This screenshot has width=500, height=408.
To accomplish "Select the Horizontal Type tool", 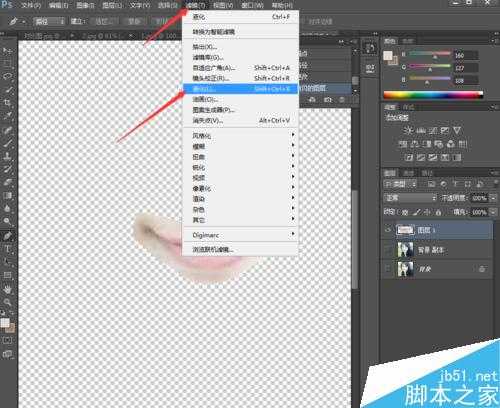I will [x=7, y=249].
